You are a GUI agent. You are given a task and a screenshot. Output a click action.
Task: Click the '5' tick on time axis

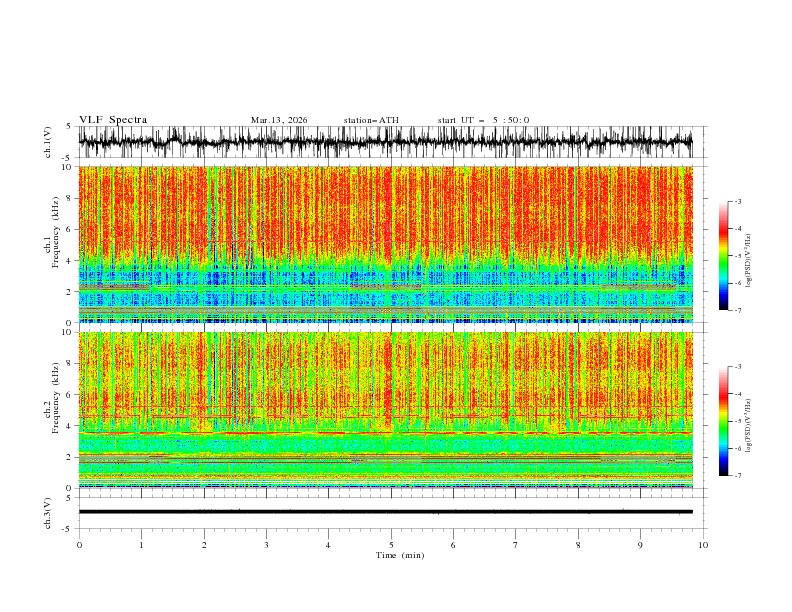click(x=391, y=545)
